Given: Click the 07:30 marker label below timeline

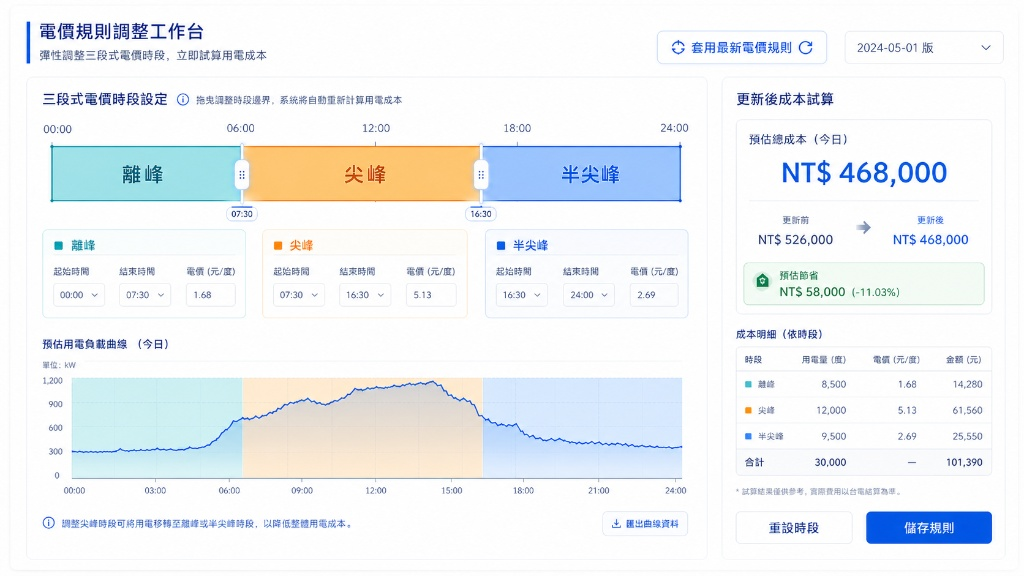Looking at the screenshot, I should 242,214.
